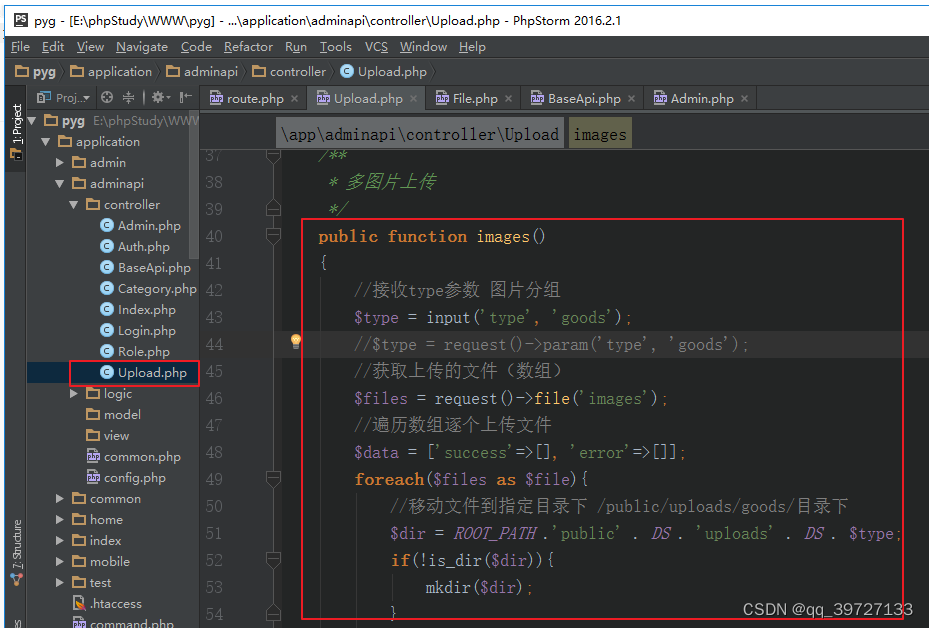Image resolution: width=929 pixels, height=628 pixels.
Task: Expand the mobile folder
Action: [59, 562]
